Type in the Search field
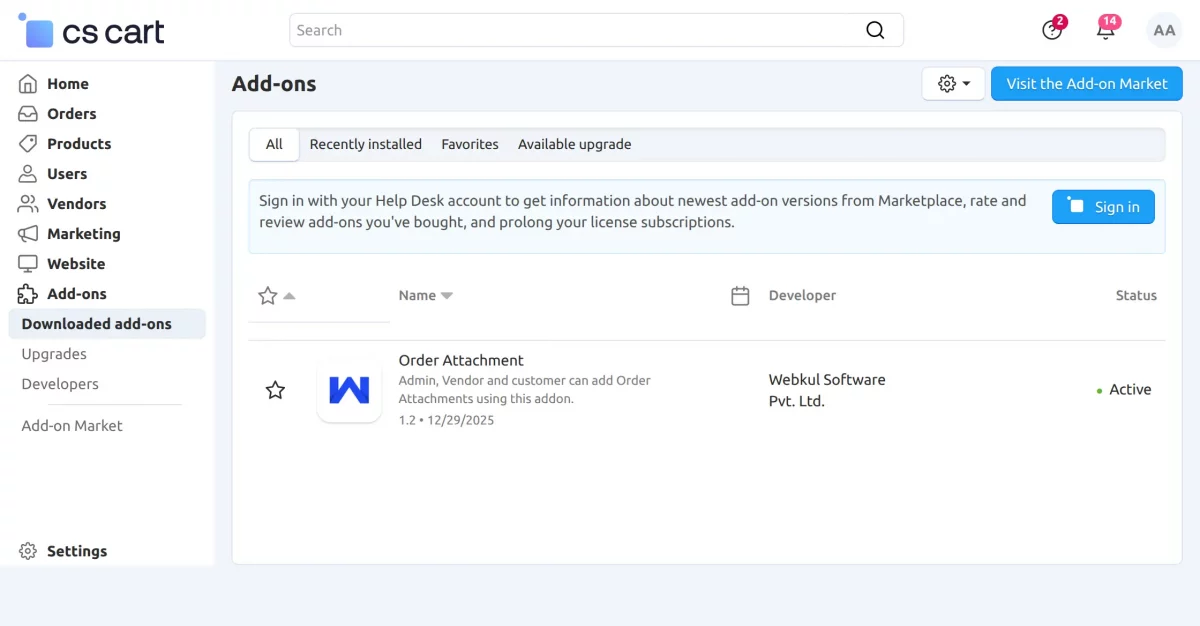The image size is (1200, 626). point(575,30)
